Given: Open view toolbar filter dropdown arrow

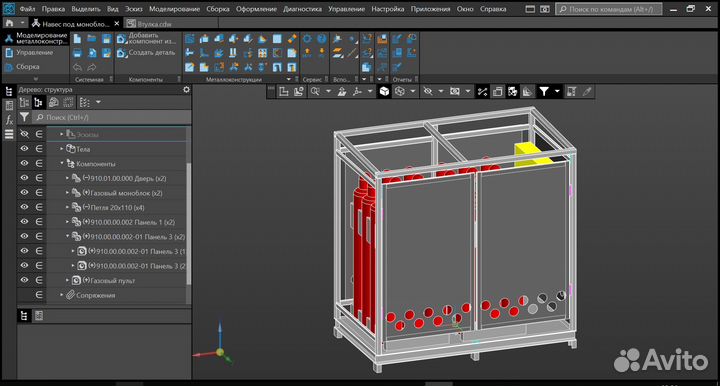Looking at the screenshot, I should (x=557, y=91).
